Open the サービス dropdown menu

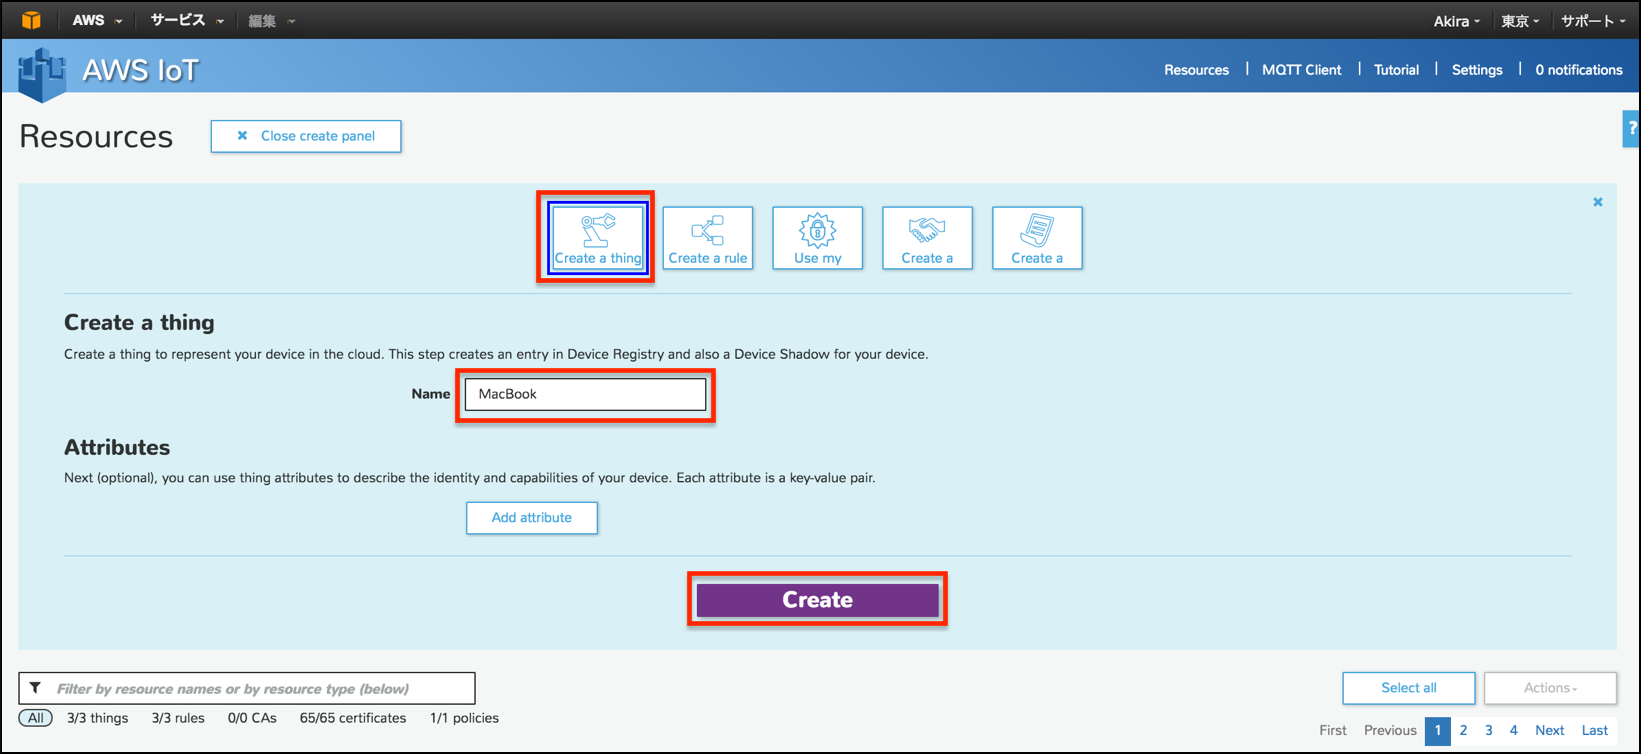click(x=187, y=20)
